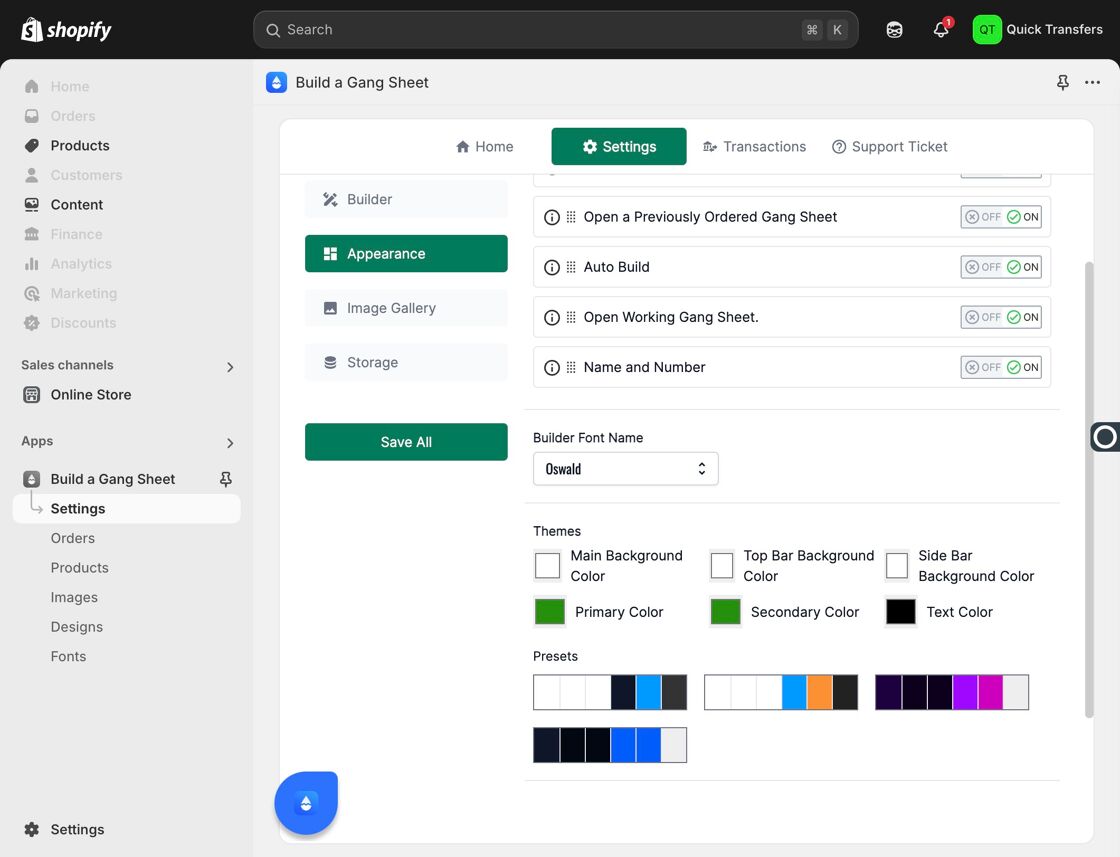
Task: Click the Products tag icon in sidebar
Action: point(31,146)
